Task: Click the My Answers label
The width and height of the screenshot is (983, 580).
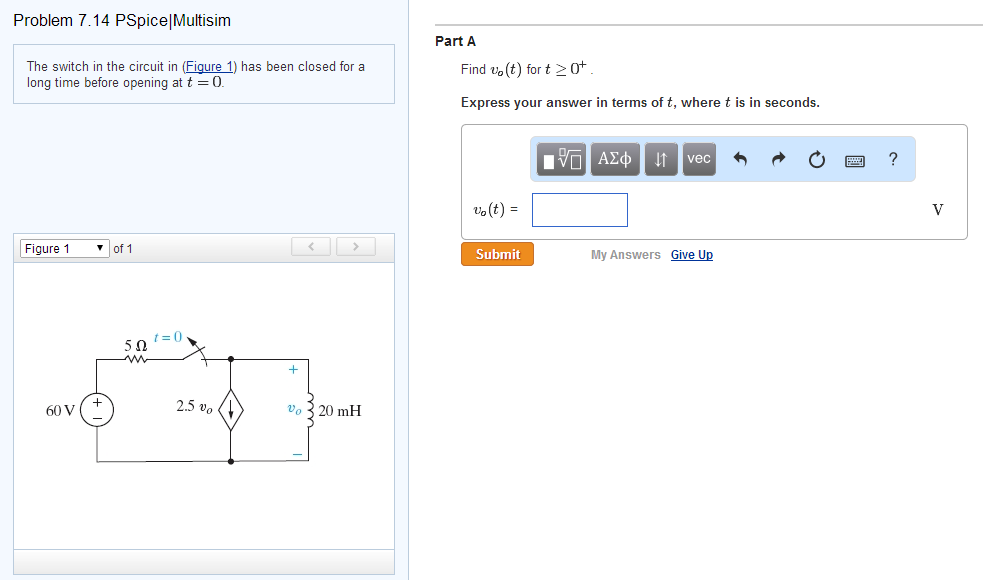Action: (x=628, y=254)
